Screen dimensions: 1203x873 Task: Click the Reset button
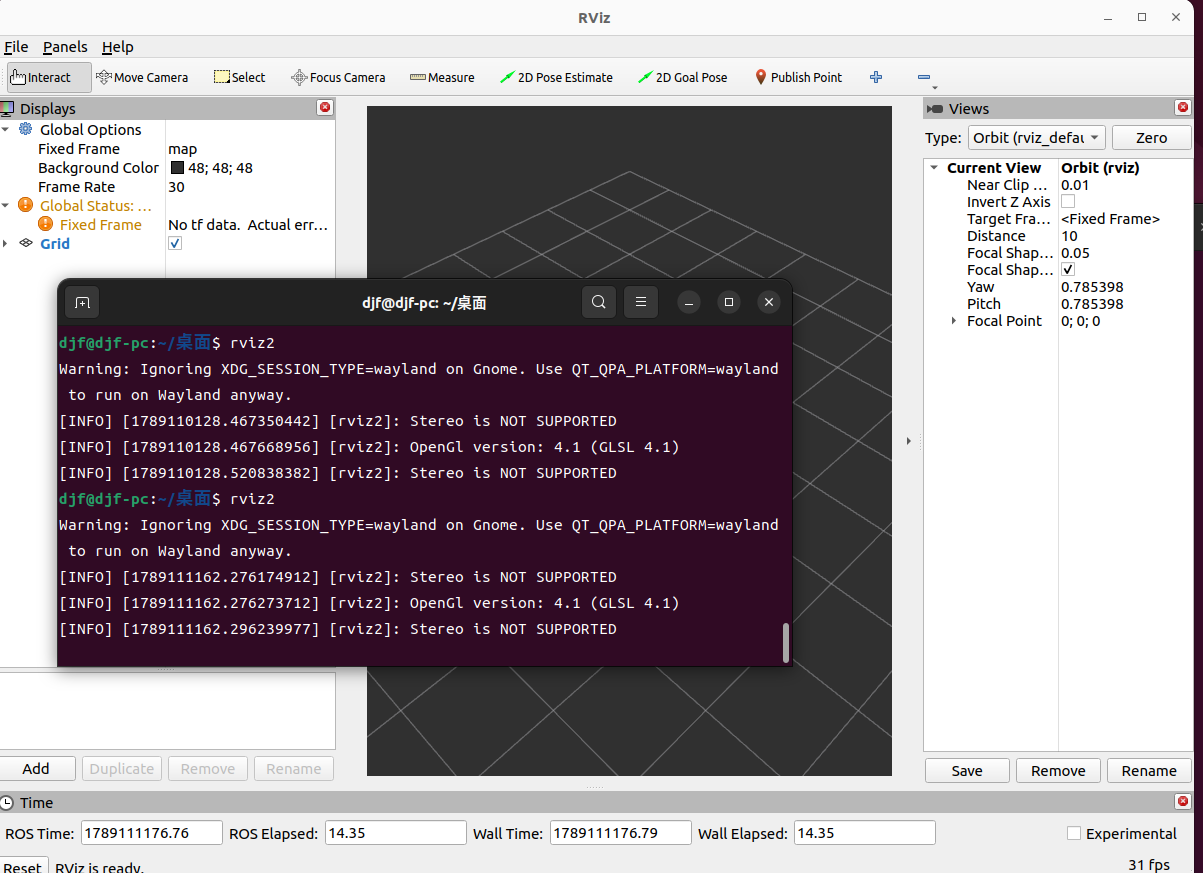(x=22, y=867)
